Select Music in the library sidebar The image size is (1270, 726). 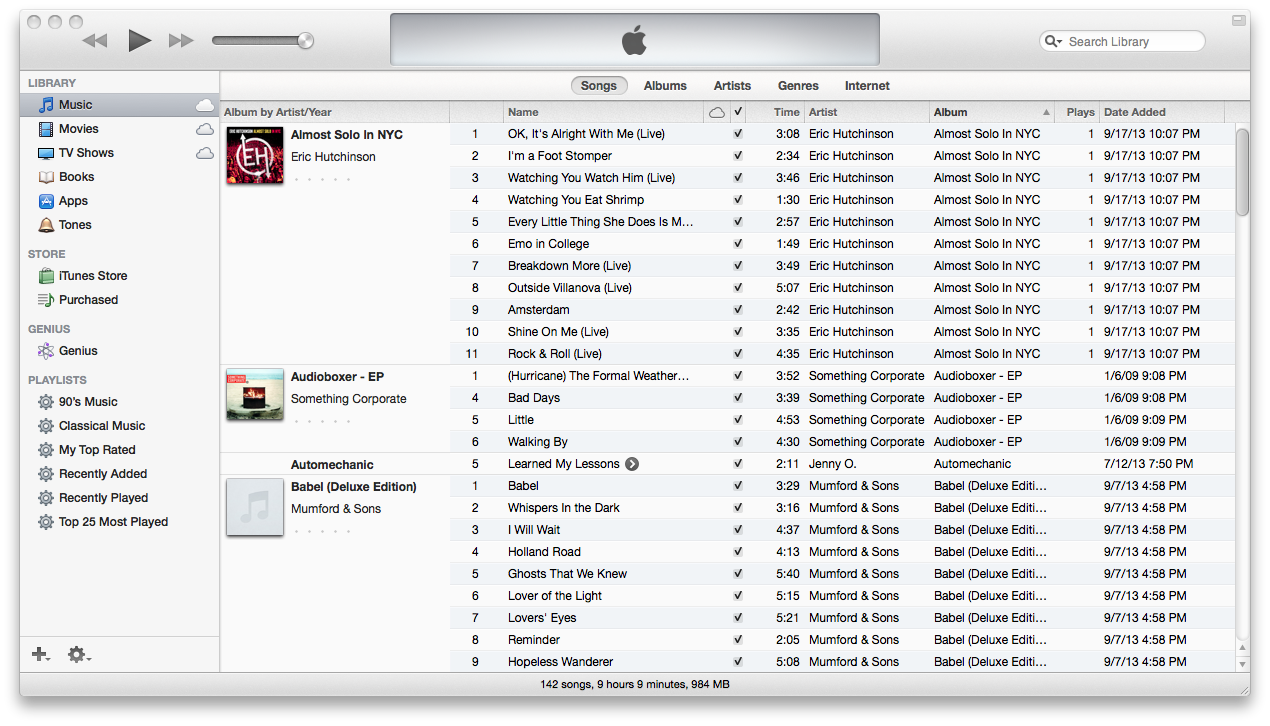coord(120,105)
